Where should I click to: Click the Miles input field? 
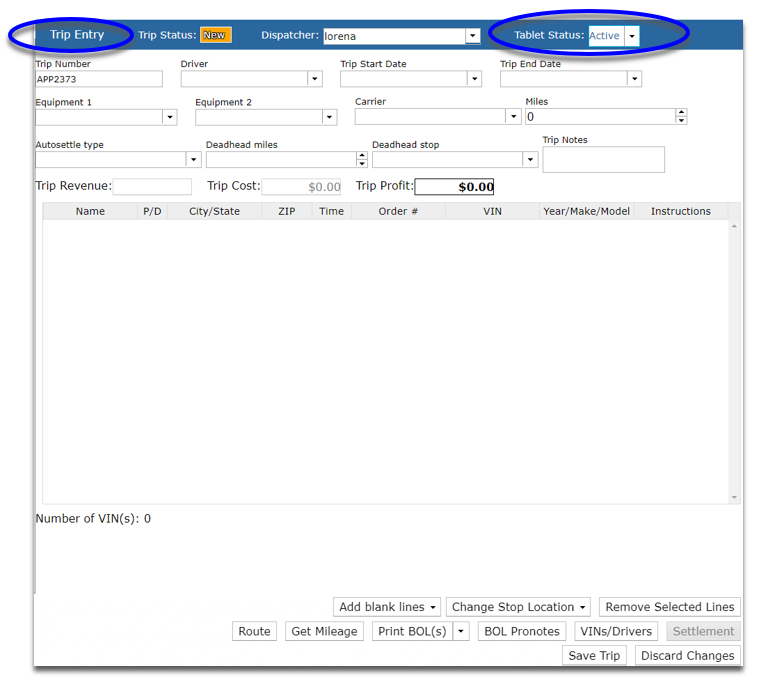(600, 117)
